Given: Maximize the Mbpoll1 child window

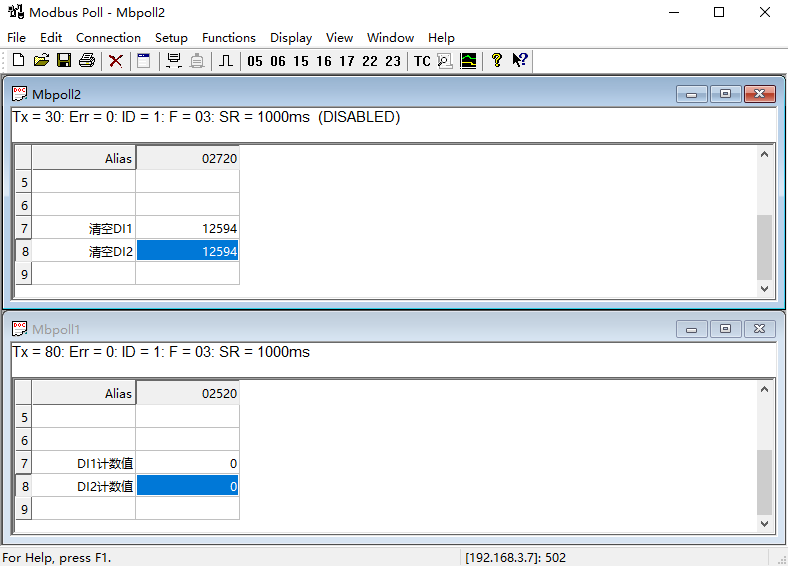Looking at the screenshot, I should pos(725,329).
